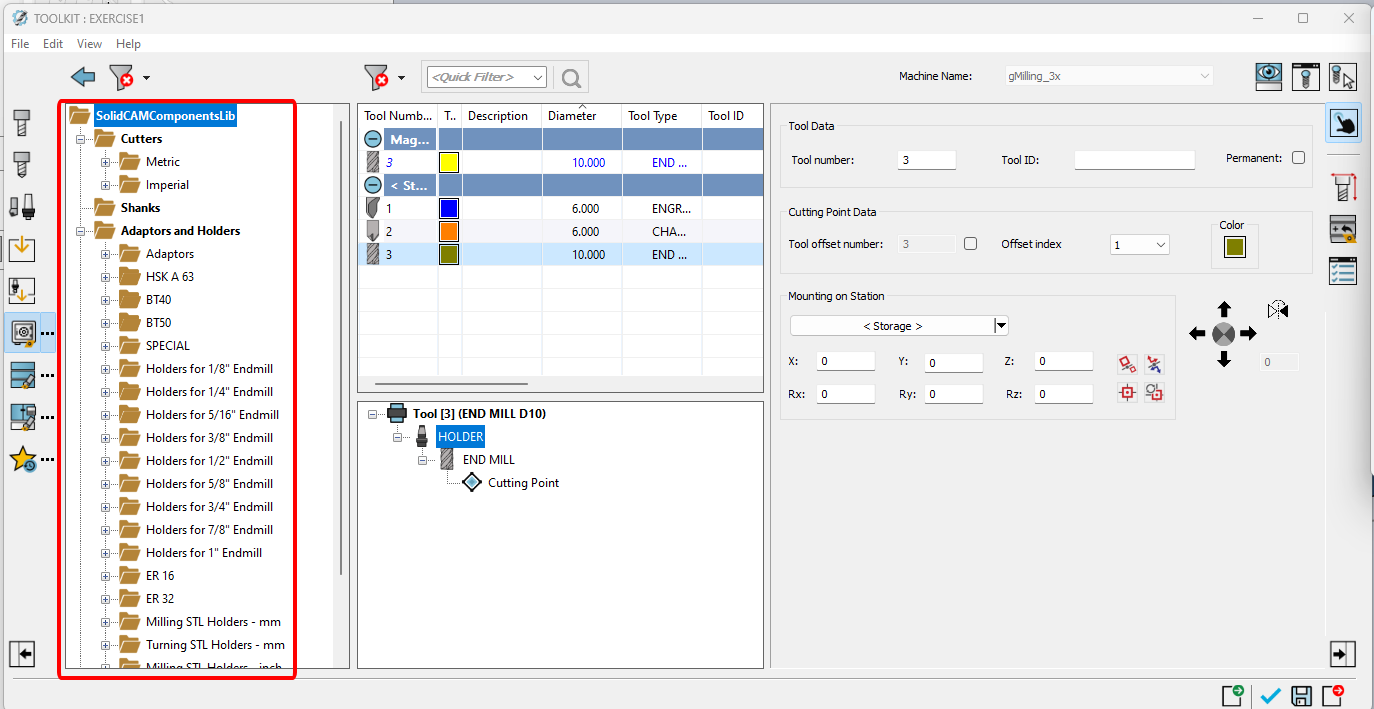Image resolution: width=1374 pixels, height=709 pixels.
Task: Click the down arrow in the mounting direction pad
Action: (x=1224, y=359)
